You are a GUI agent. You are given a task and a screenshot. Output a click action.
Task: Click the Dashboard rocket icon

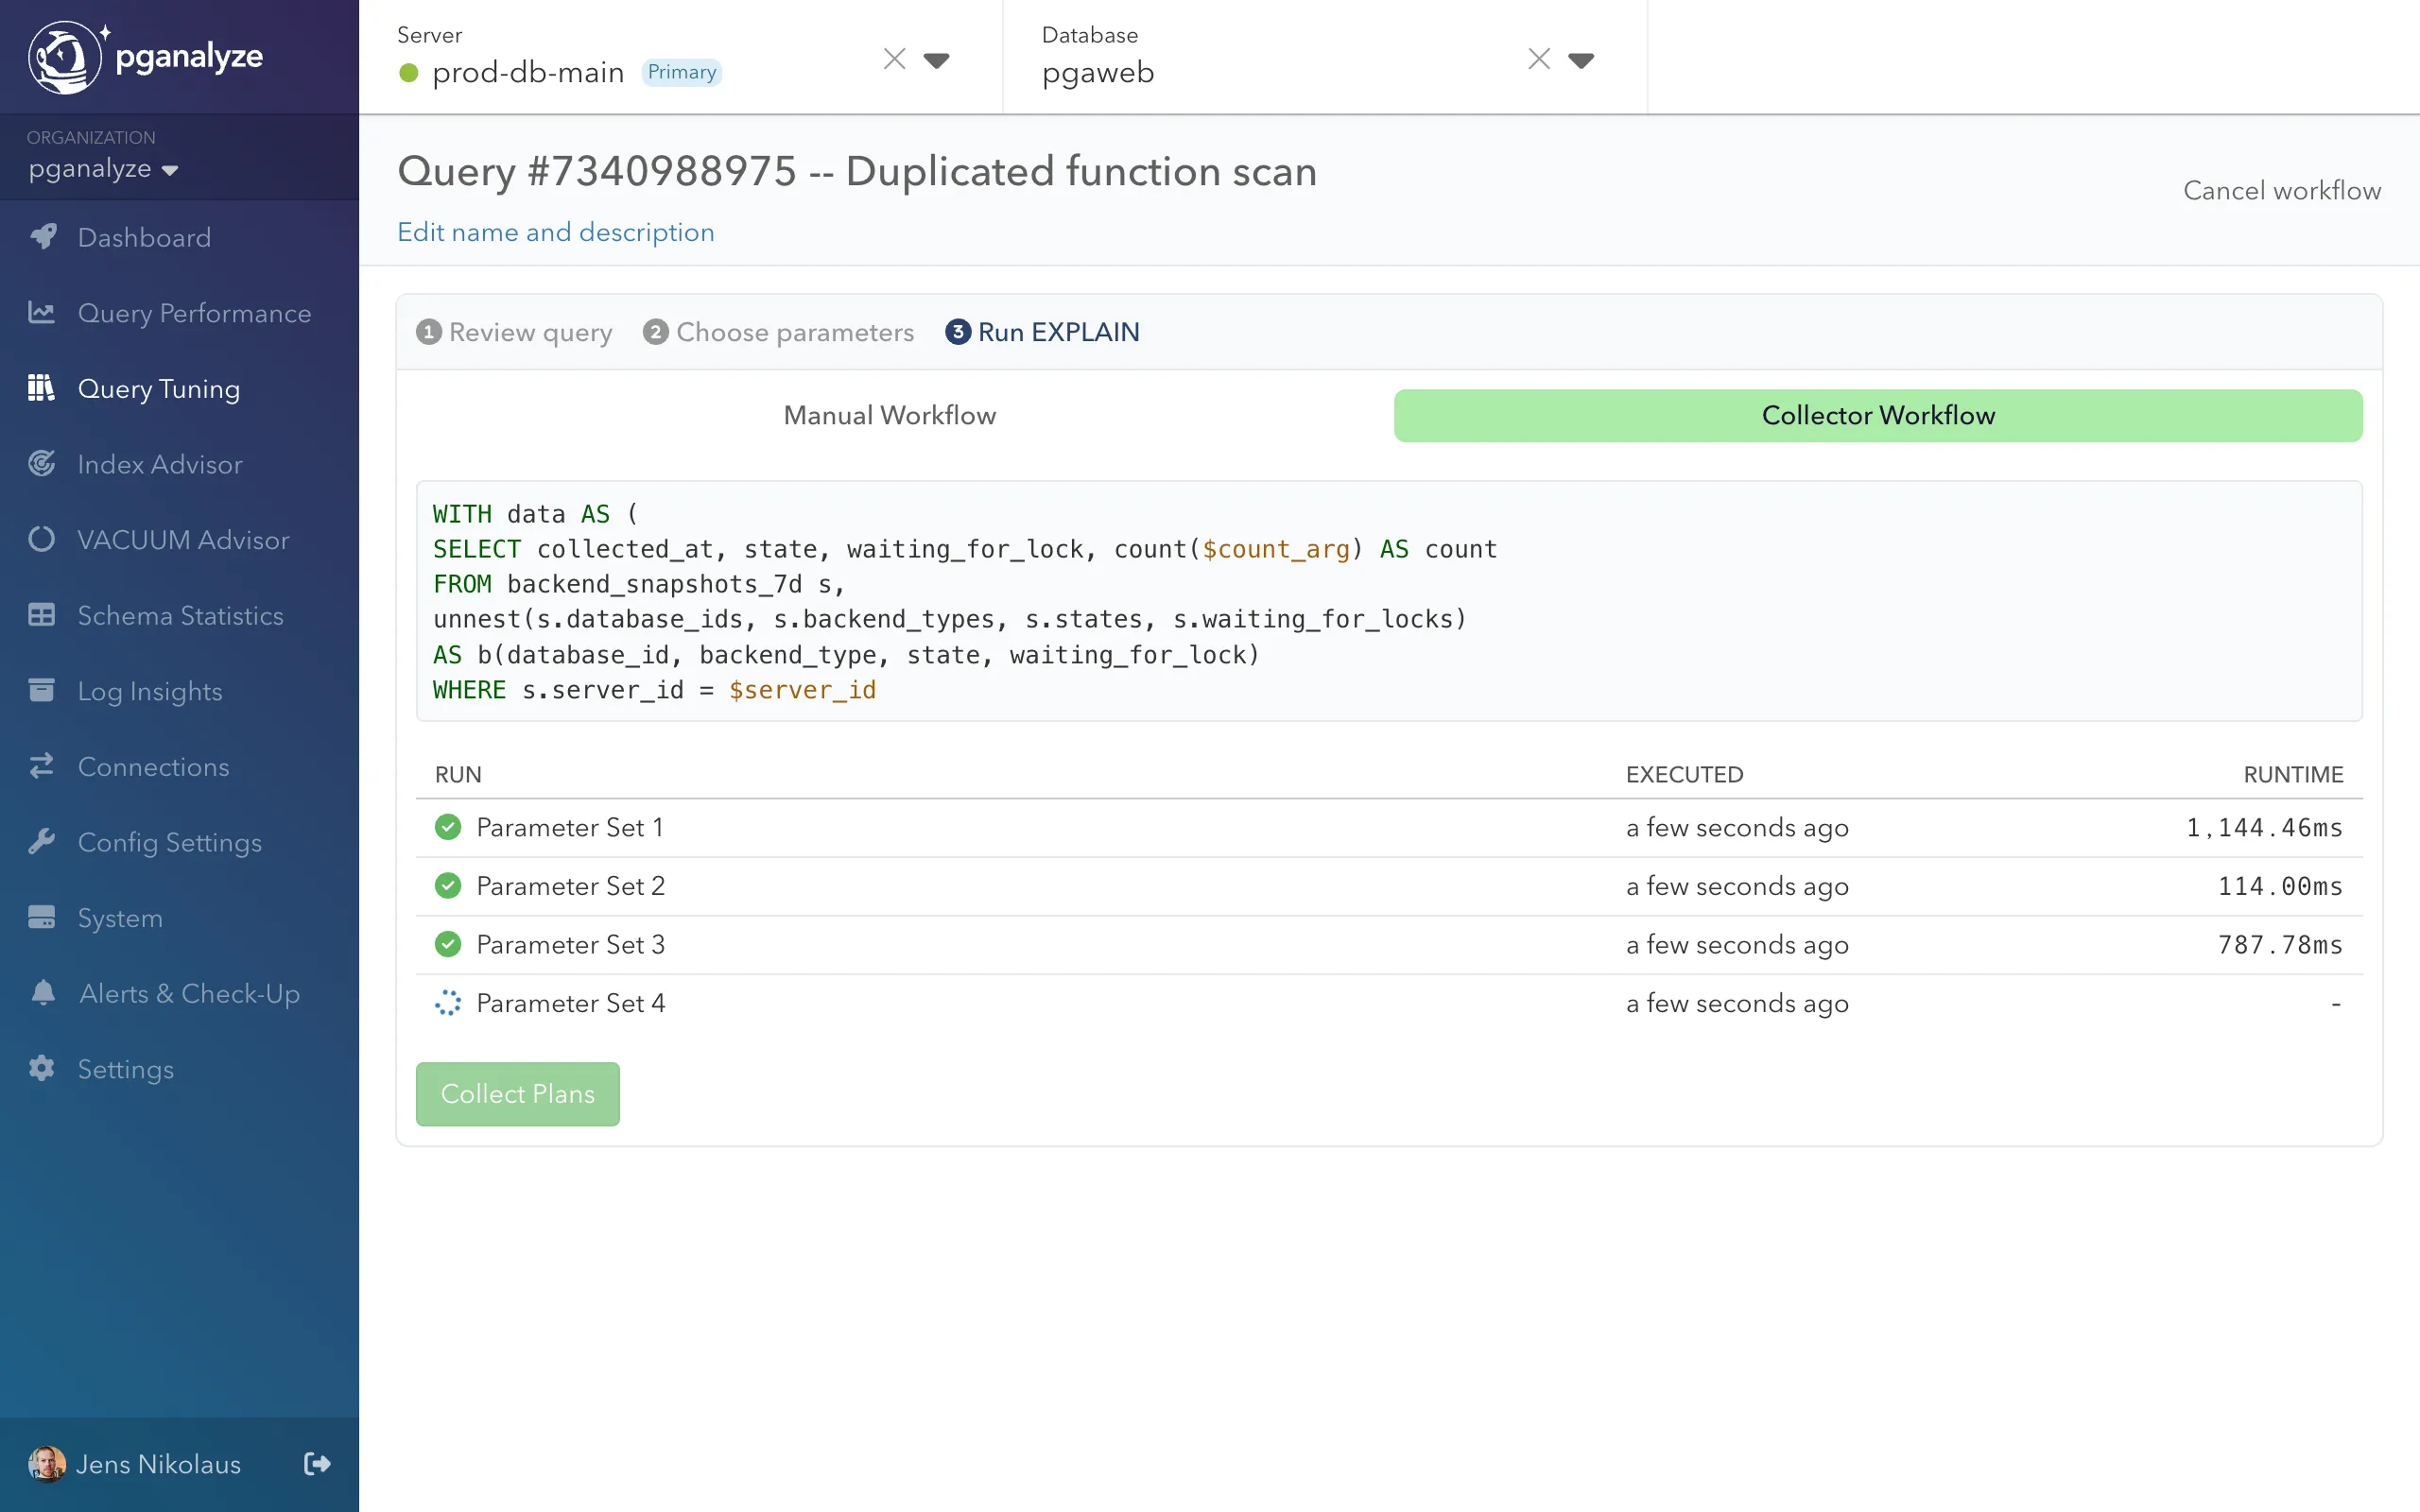(x=42, y=237)
